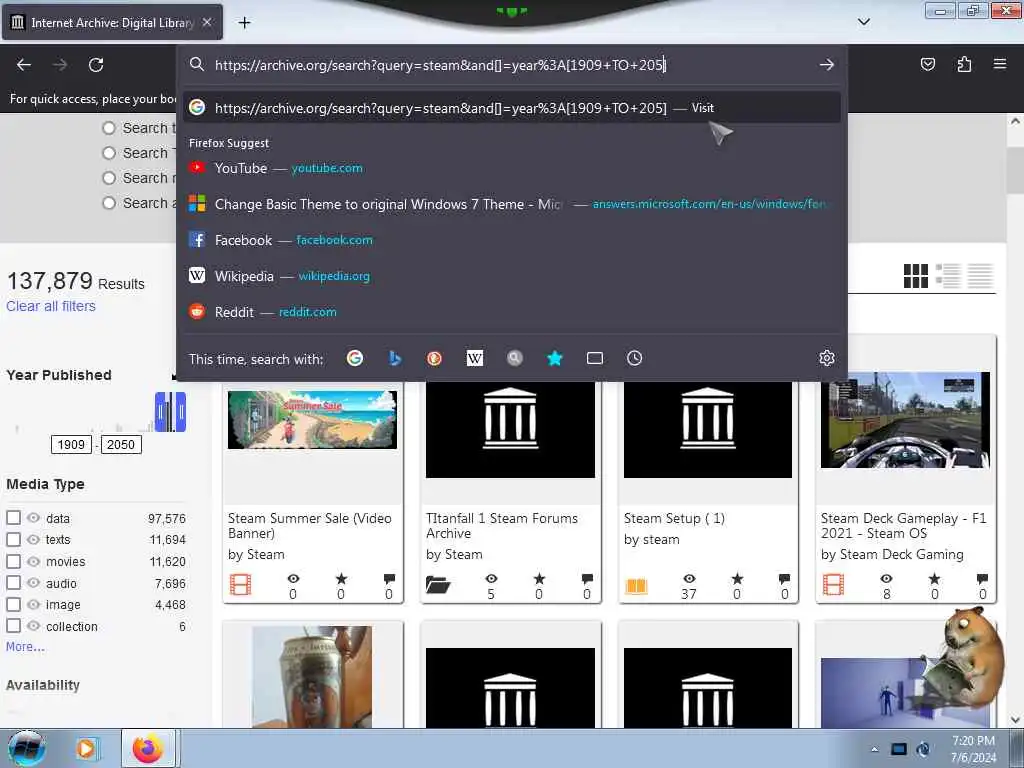Choose YouTube suggestion youtube.com

pyautogui.click(x=512, y=168)
